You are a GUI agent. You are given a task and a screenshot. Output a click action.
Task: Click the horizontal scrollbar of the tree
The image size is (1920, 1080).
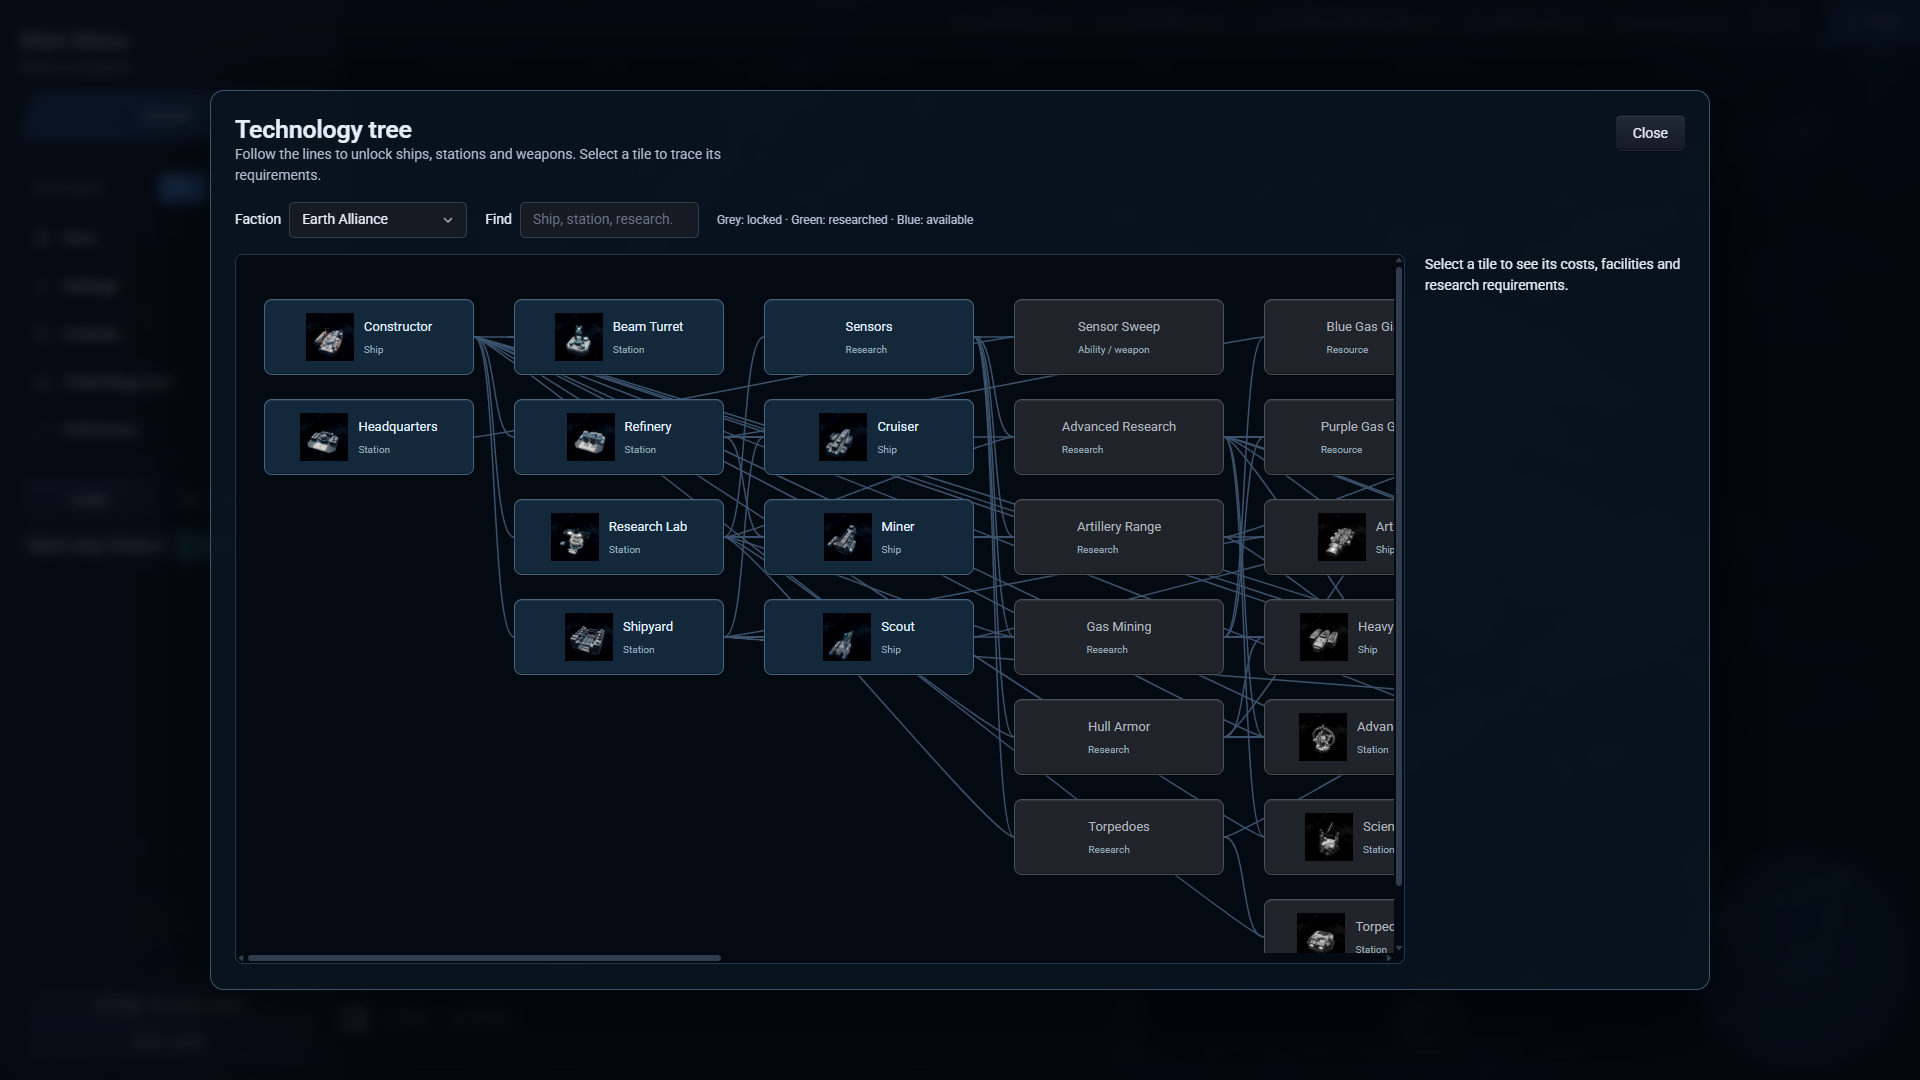point(484,958)
